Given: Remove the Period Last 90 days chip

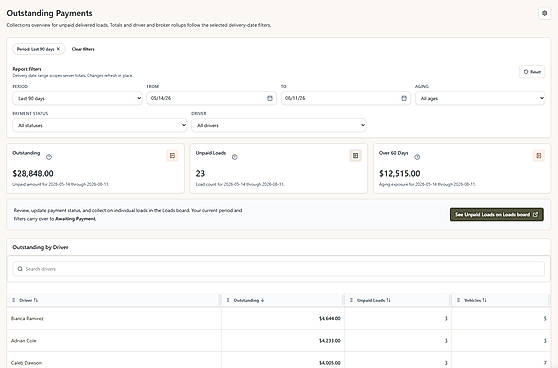Looking at the screenshot, I should coord(58,49).
